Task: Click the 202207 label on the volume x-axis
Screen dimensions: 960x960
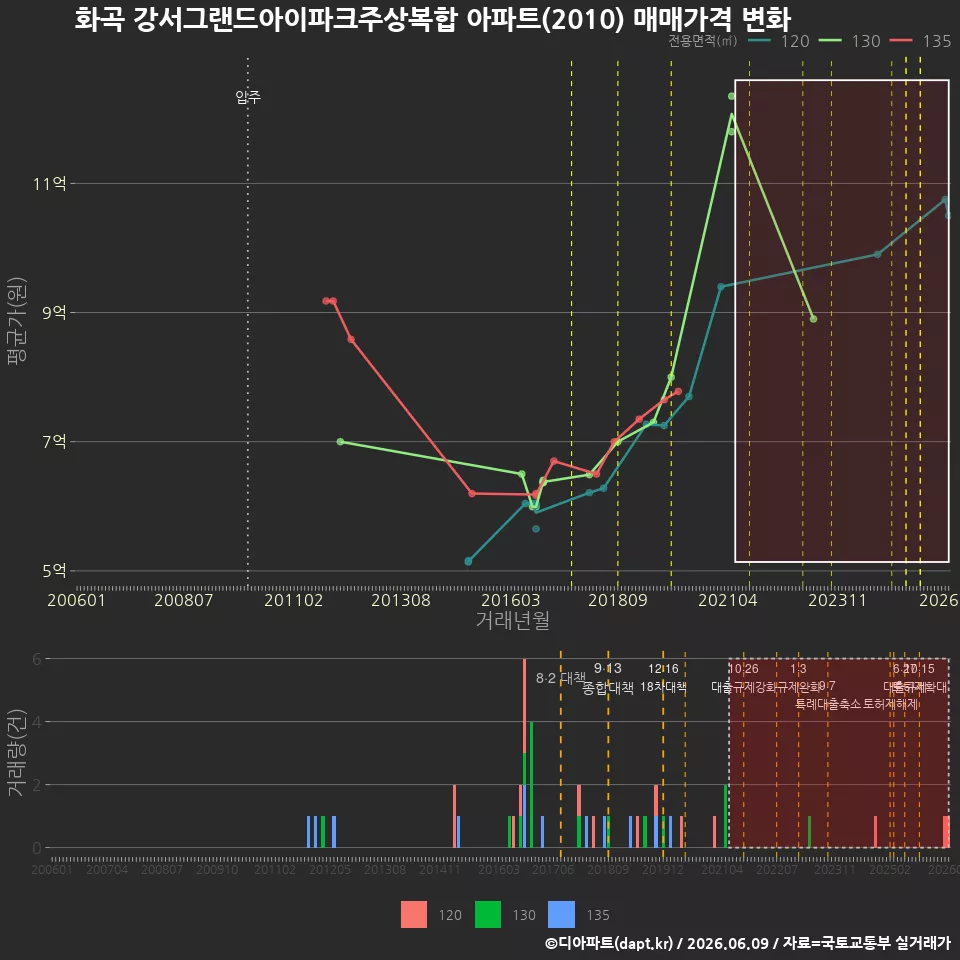Action: click(776, 869)
